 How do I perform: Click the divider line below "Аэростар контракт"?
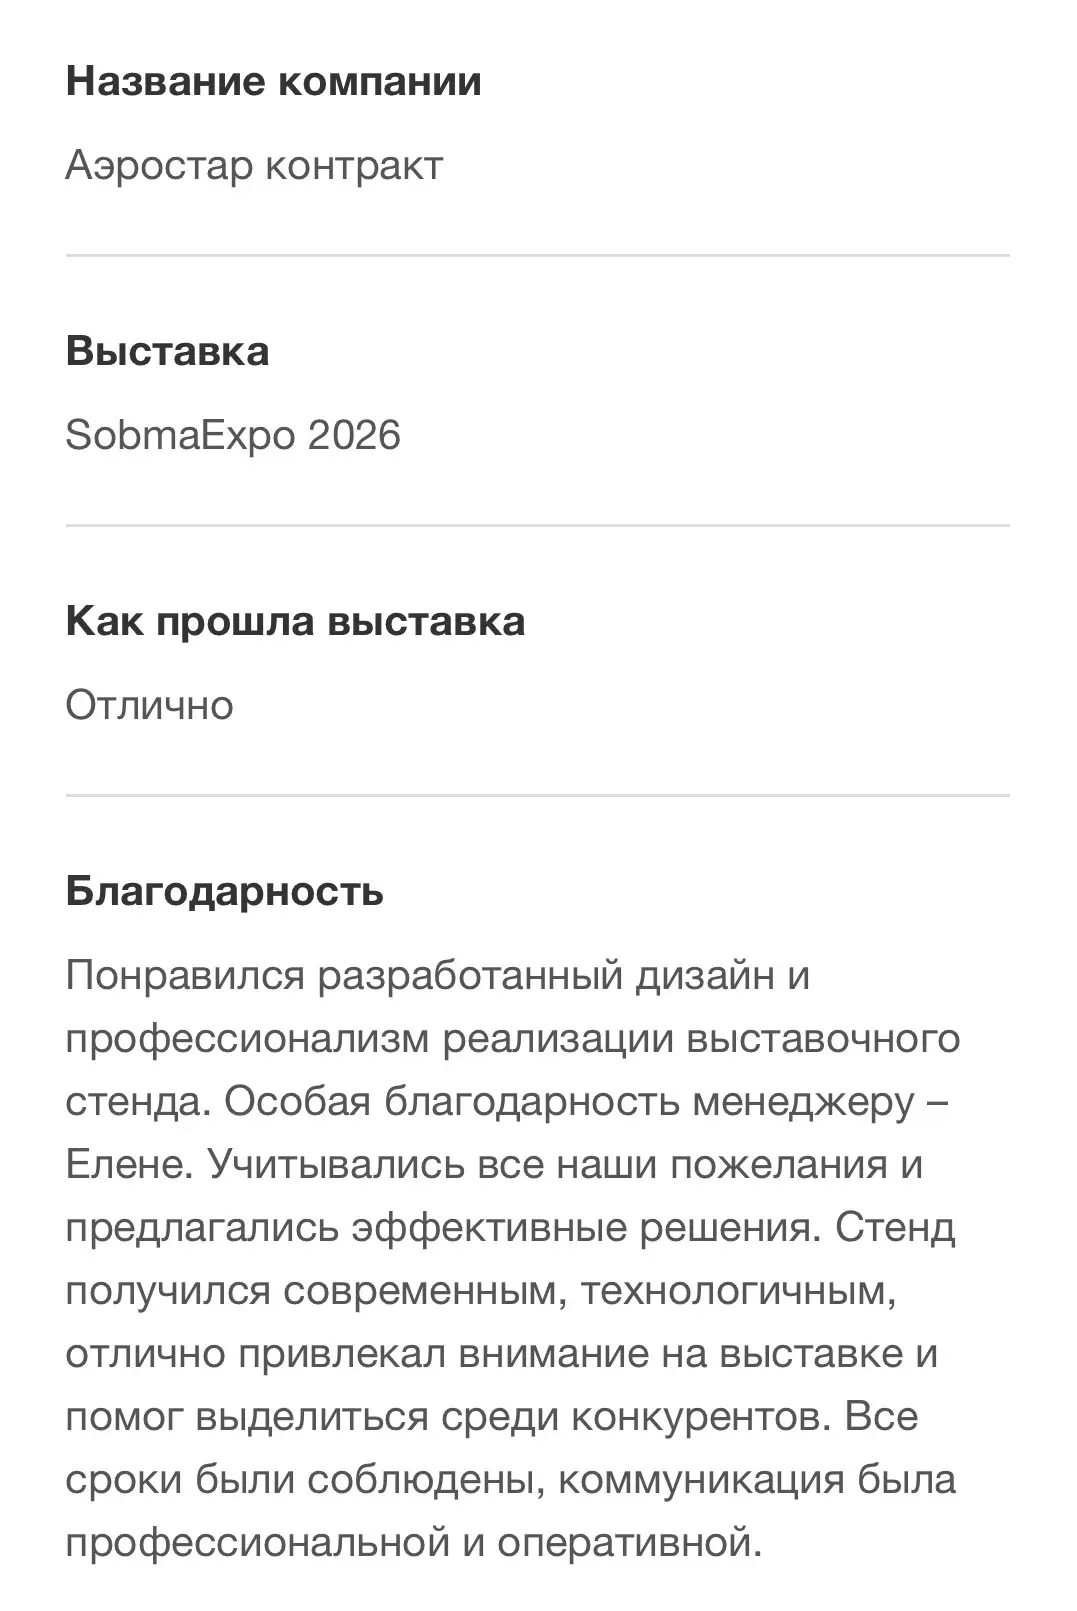538,255
